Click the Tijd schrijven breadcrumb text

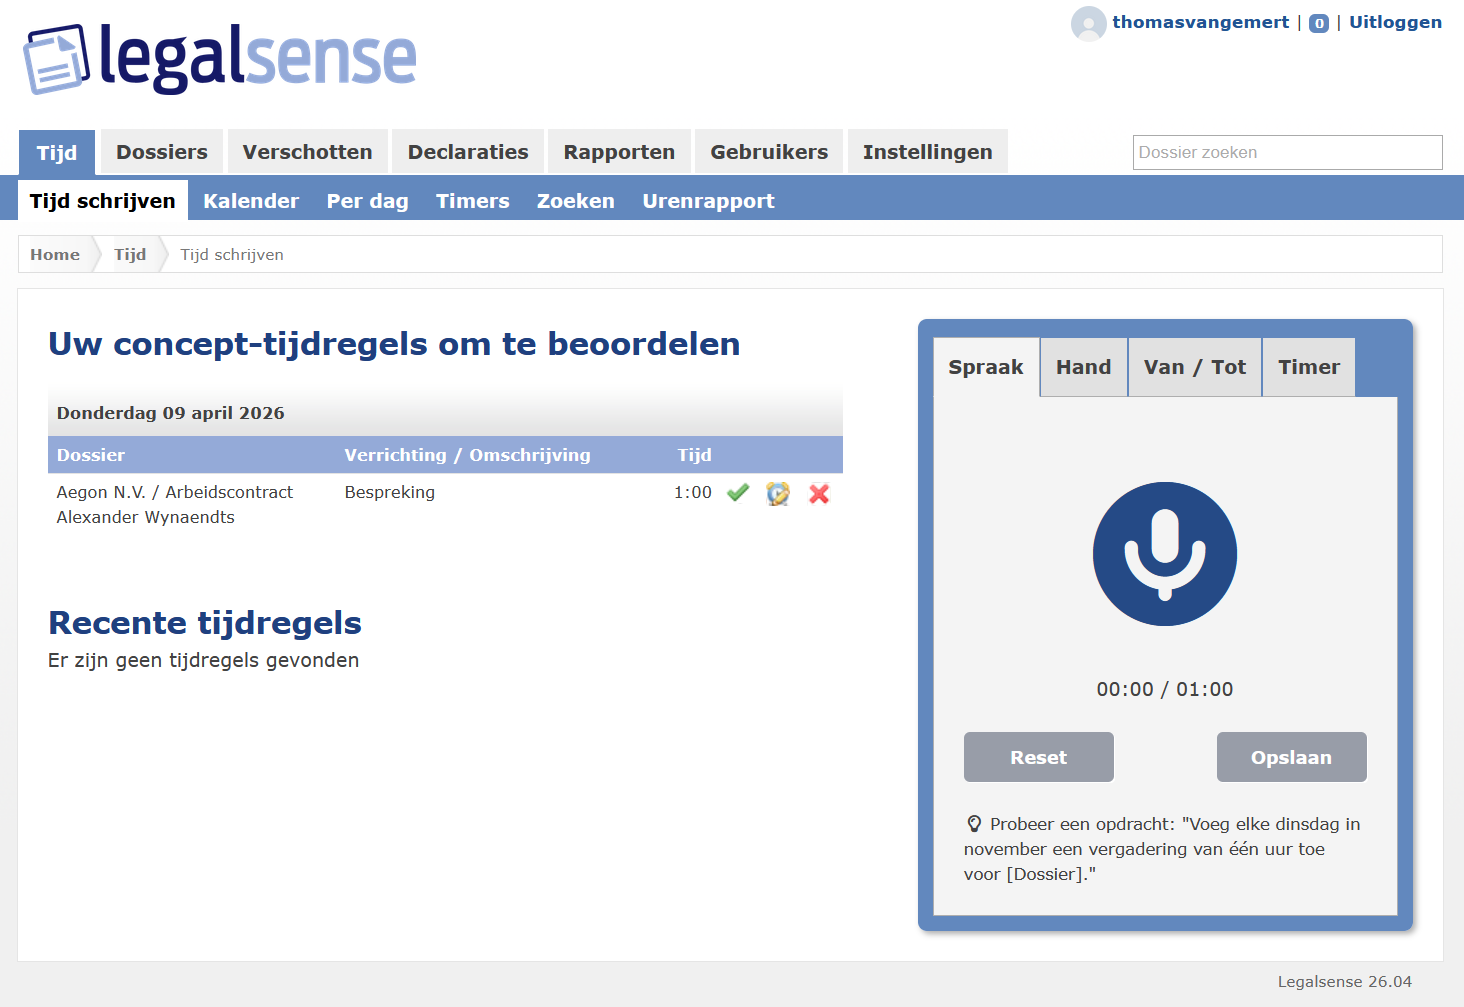(x=232, y=254)
